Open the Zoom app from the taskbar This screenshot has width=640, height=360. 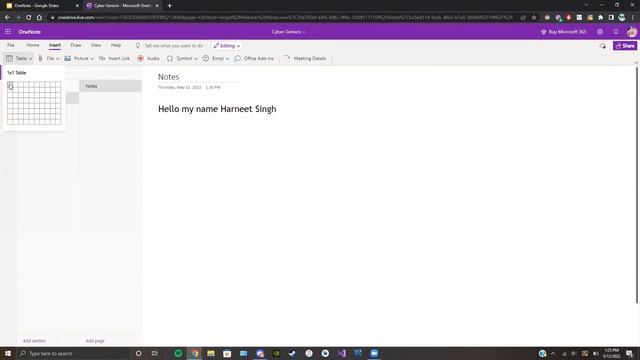click(x=374, y=353)
